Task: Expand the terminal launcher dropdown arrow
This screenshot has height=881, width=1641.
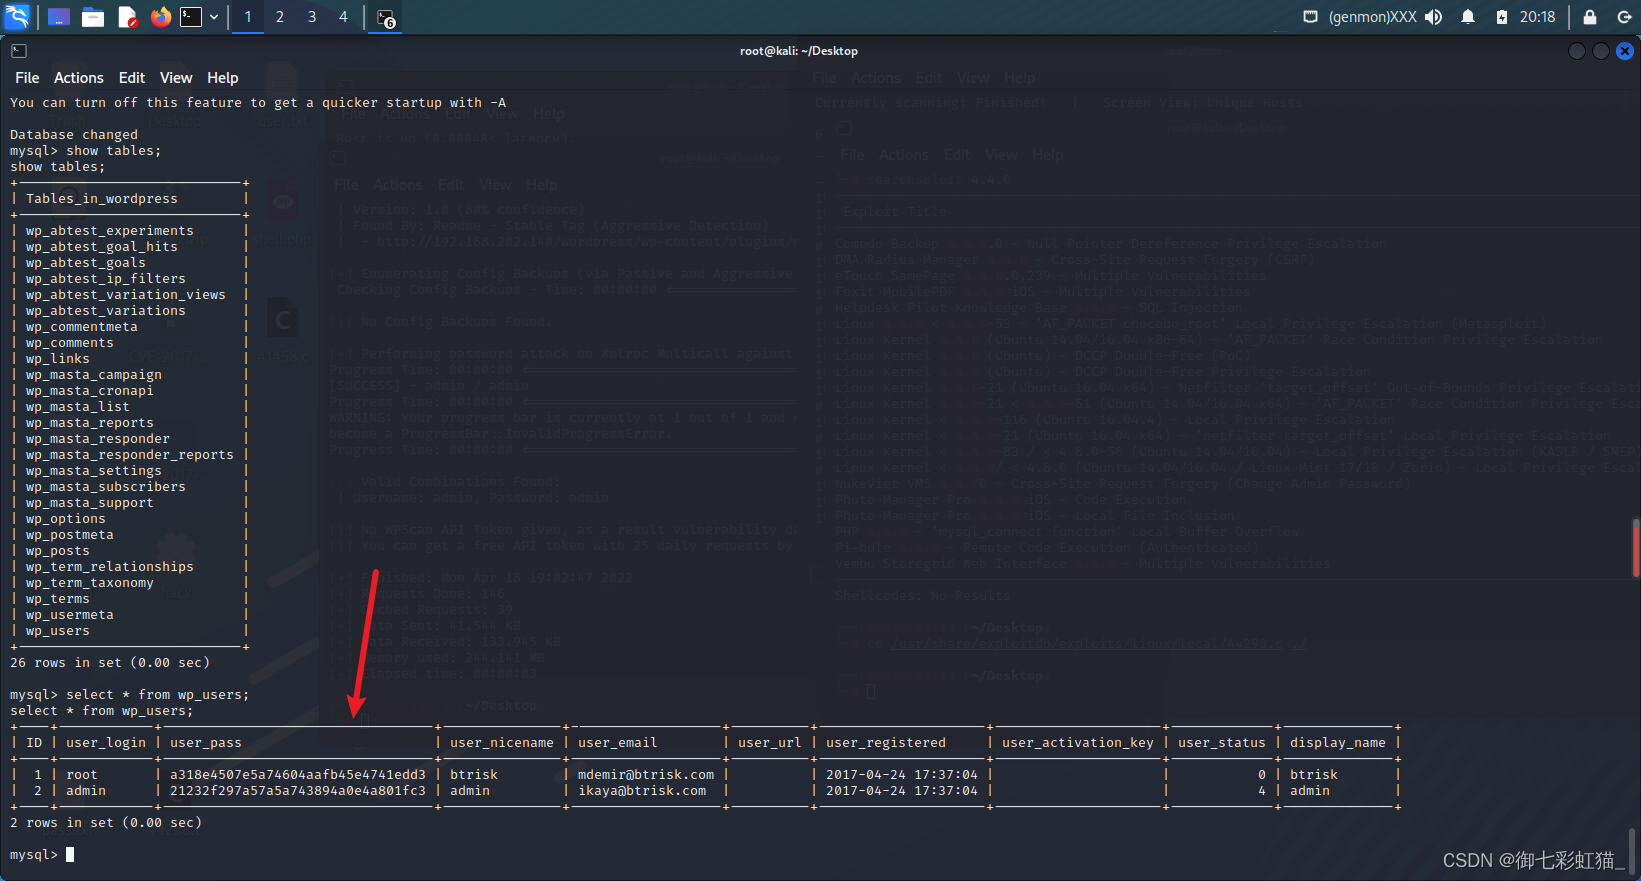Action: tap(214, 17)
